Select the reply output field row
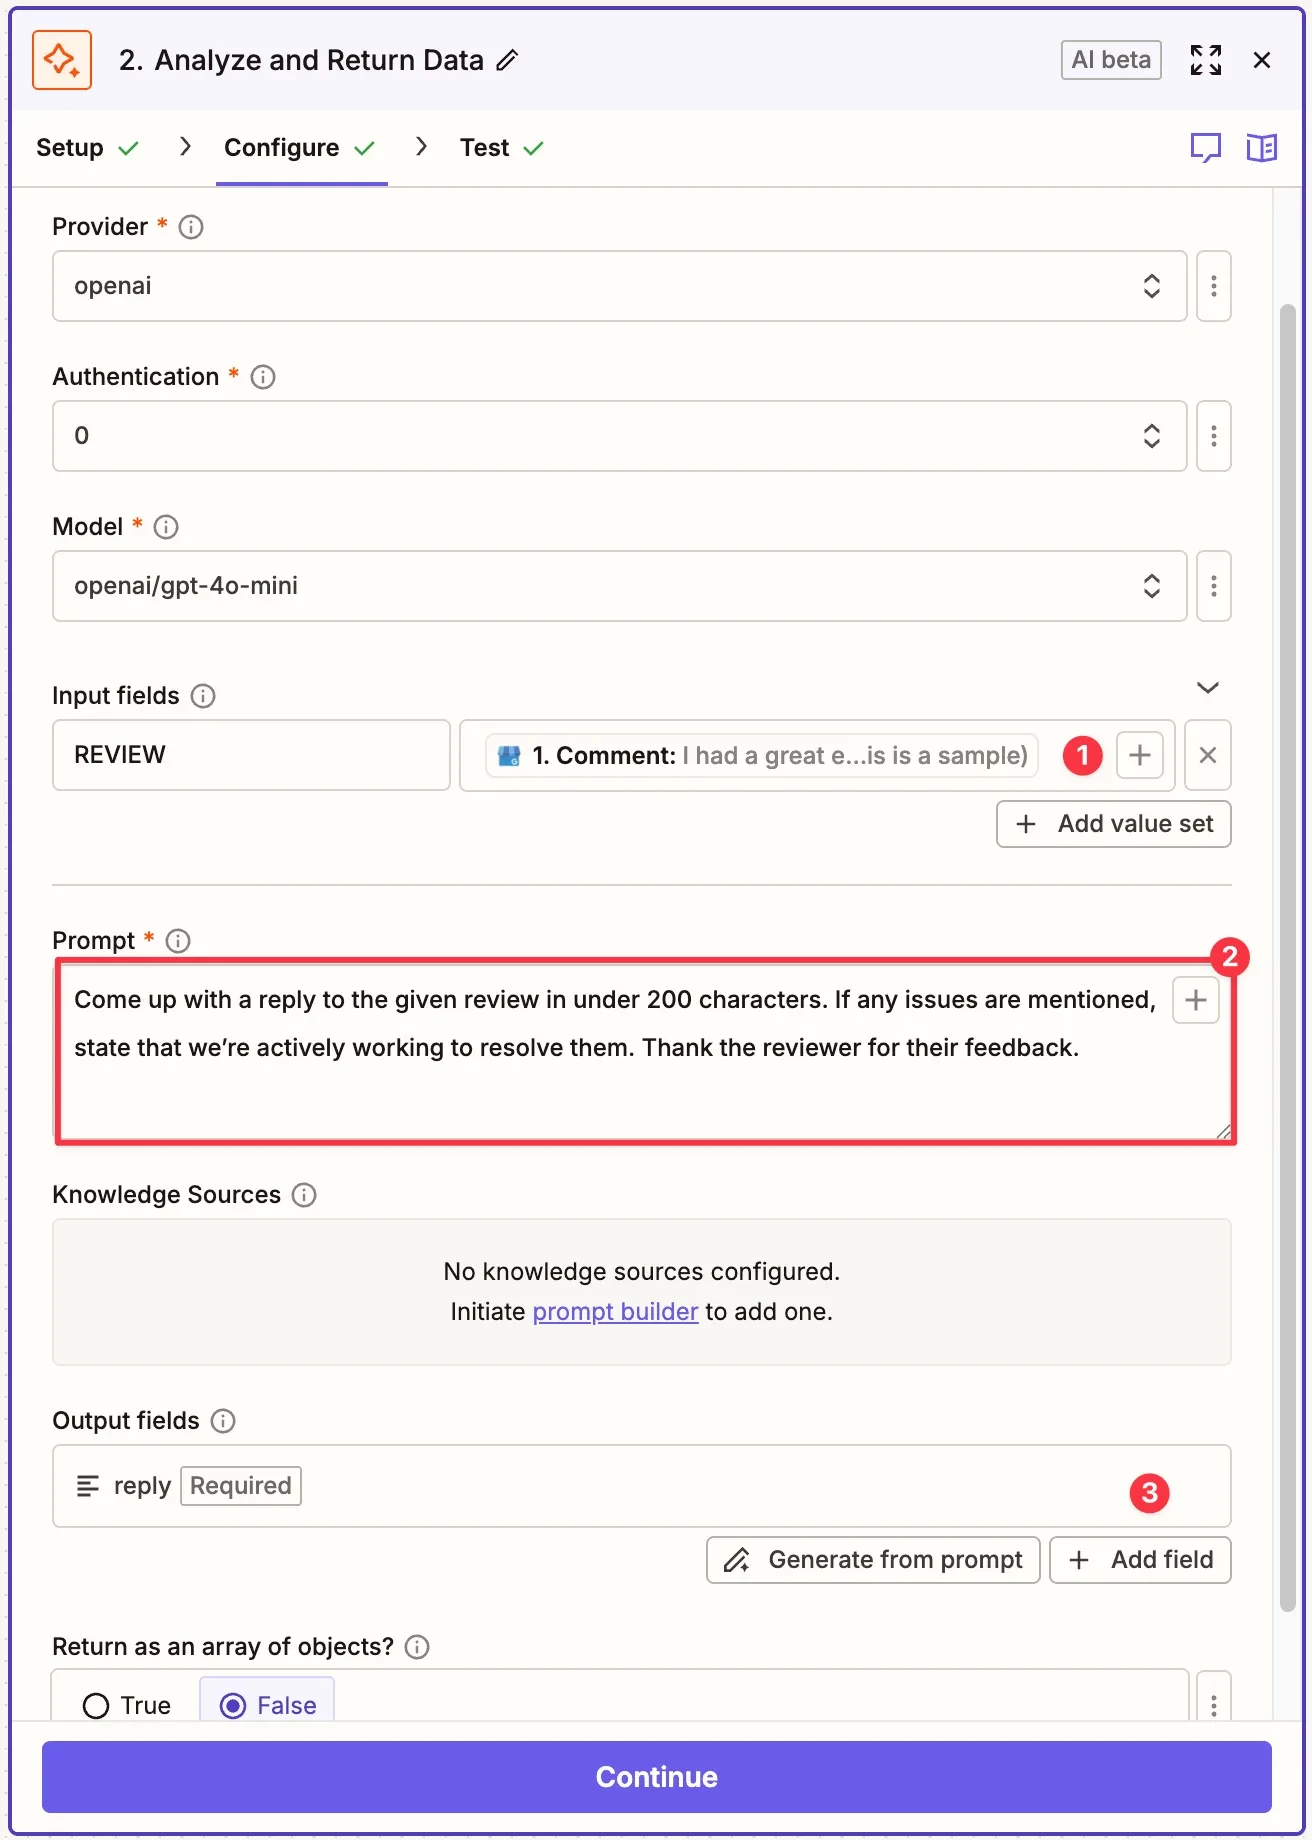The image size is (1312, 1840). (642, 1486)
